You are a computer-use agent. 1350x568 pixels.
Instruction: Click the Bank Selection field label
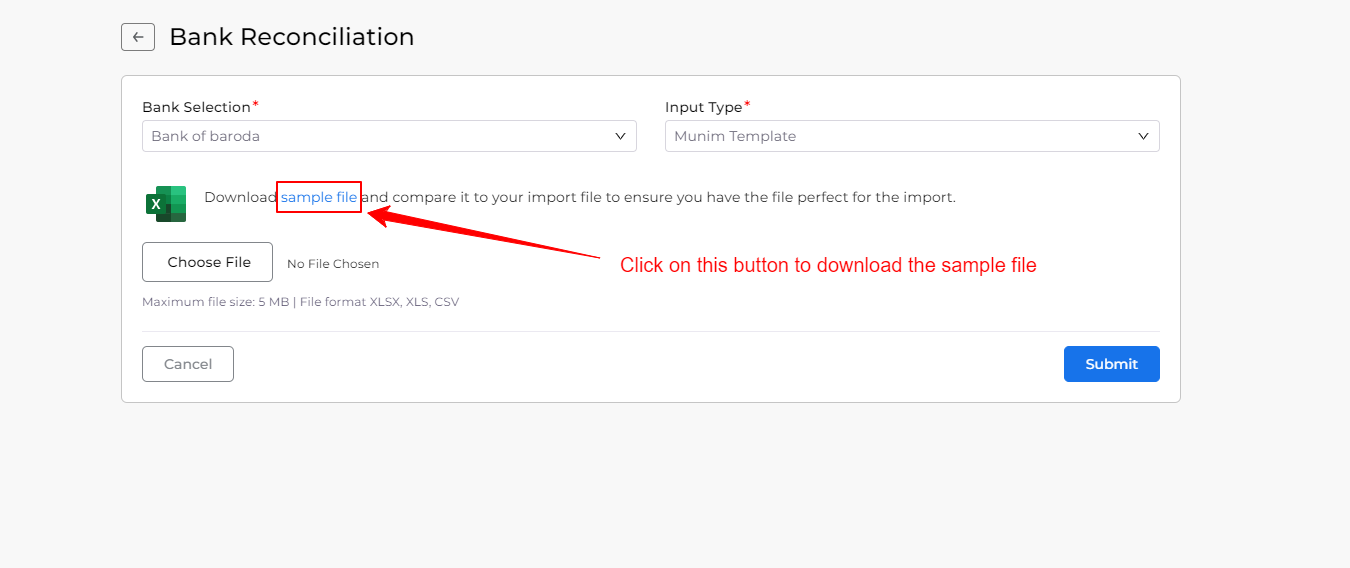pos(196,107)
